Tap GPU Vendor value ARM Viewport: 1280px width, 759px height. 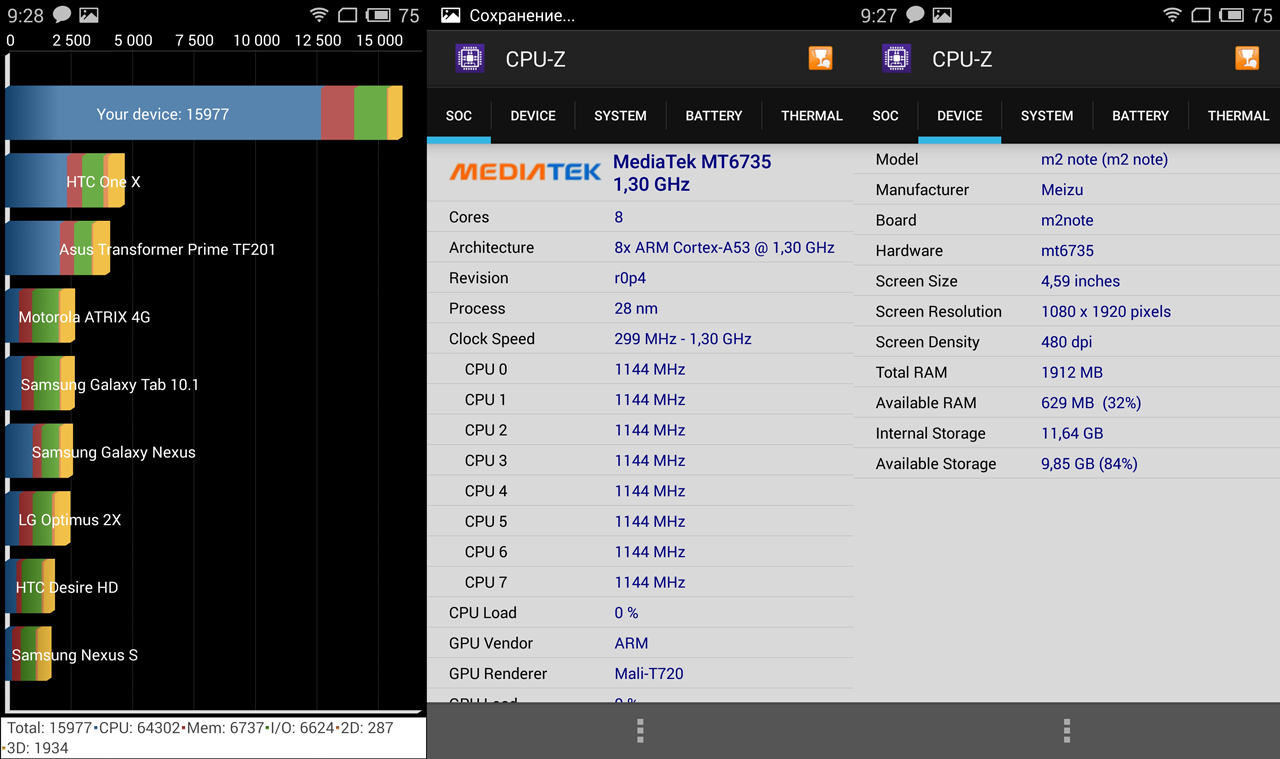[x=631, y=643]
